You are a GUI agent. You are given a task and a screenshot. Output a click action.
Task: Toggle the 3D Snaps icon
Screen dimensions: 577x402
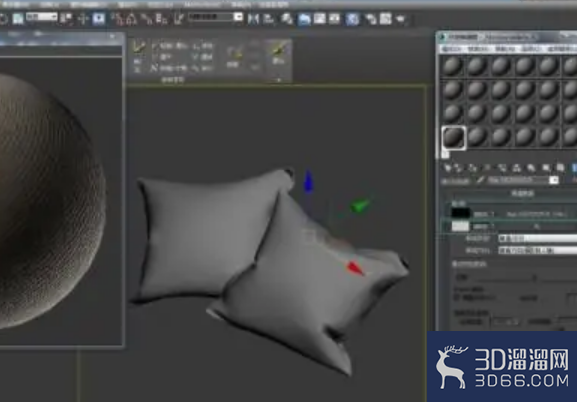click(x=117, y=18)
